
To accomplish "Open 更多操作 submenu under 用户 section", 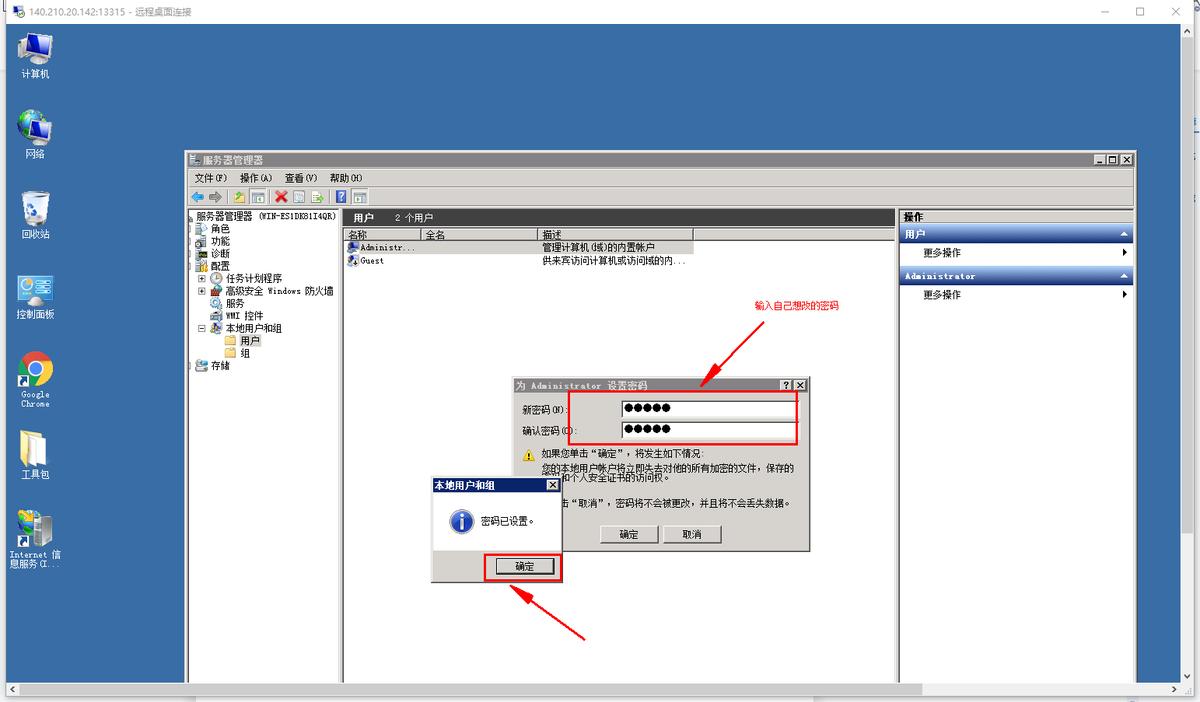I will pos(1016,253).
